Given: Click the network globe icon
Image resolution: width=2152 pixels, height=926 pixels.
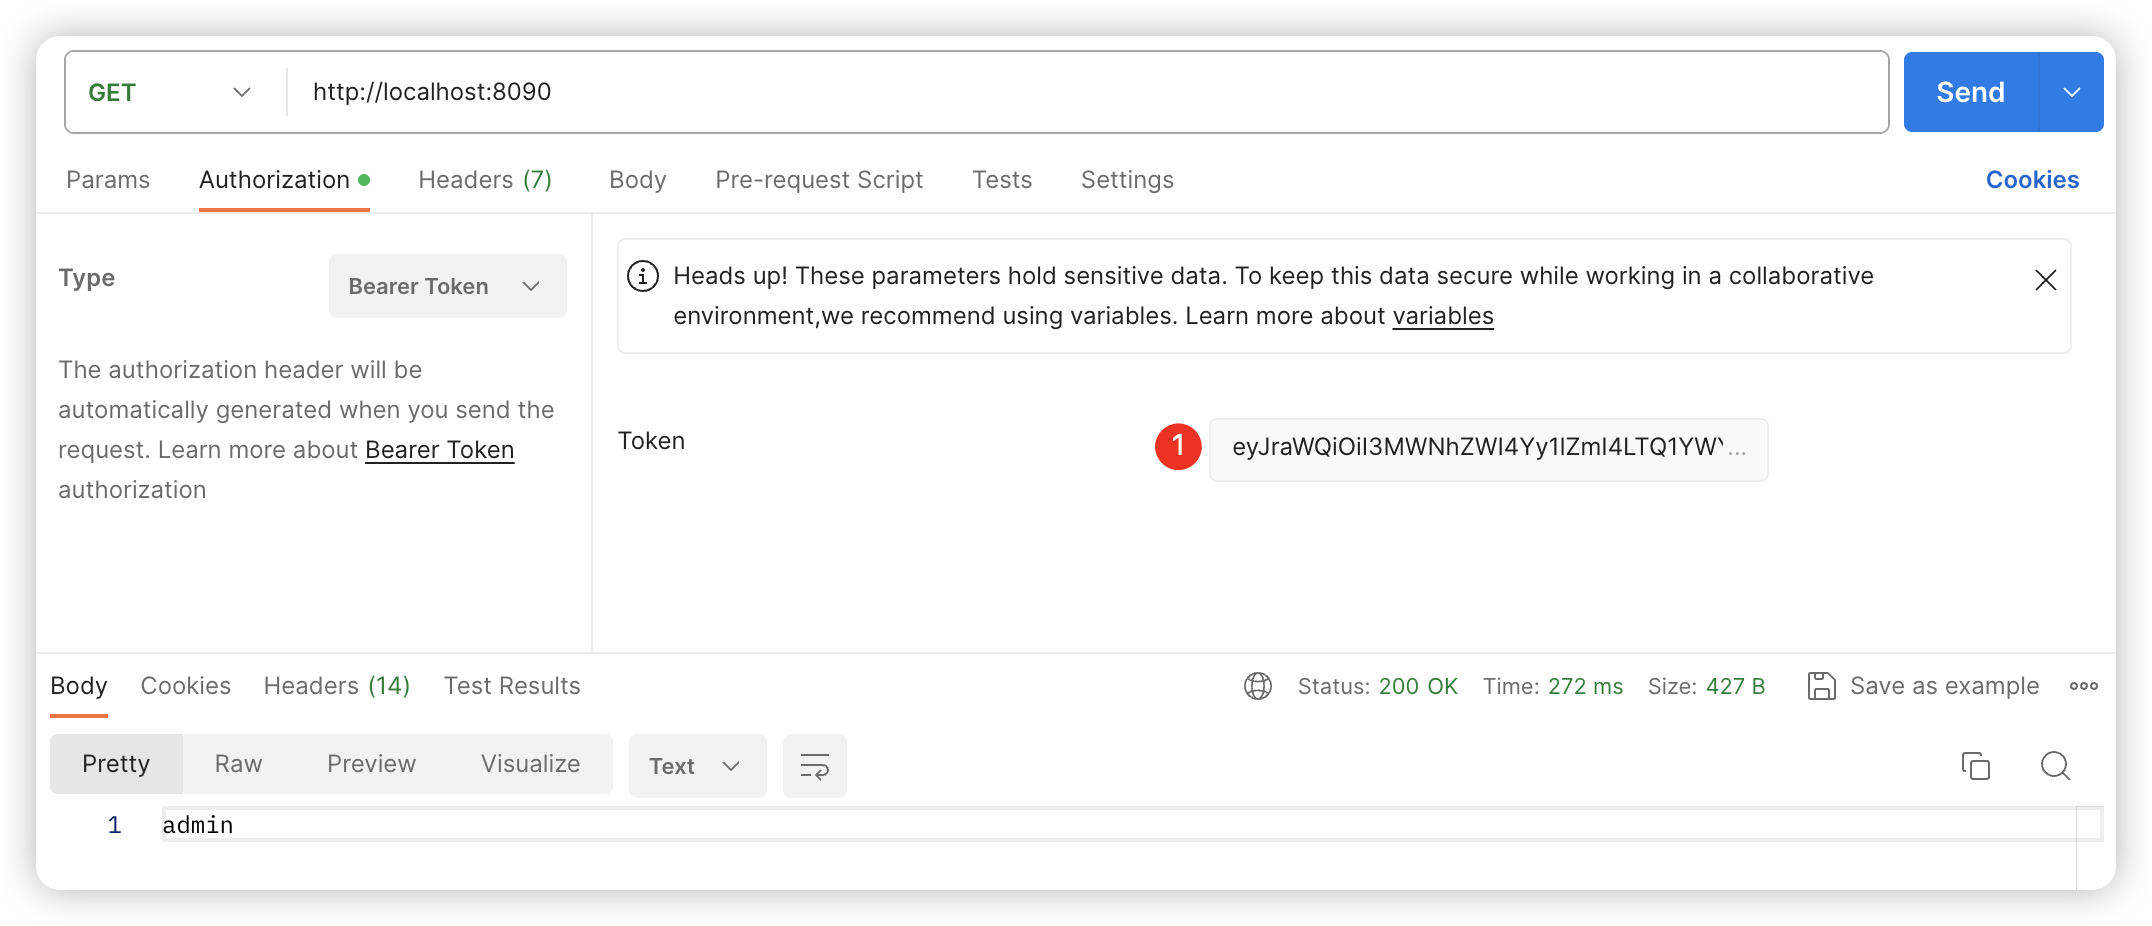Looking at the screenshot, I should (x=1257, y=686).
